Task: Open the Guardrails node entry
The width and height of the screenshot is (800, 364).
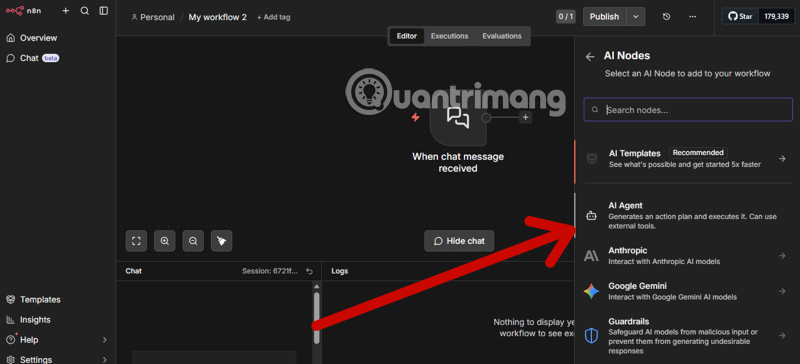Action: point(687,336)
